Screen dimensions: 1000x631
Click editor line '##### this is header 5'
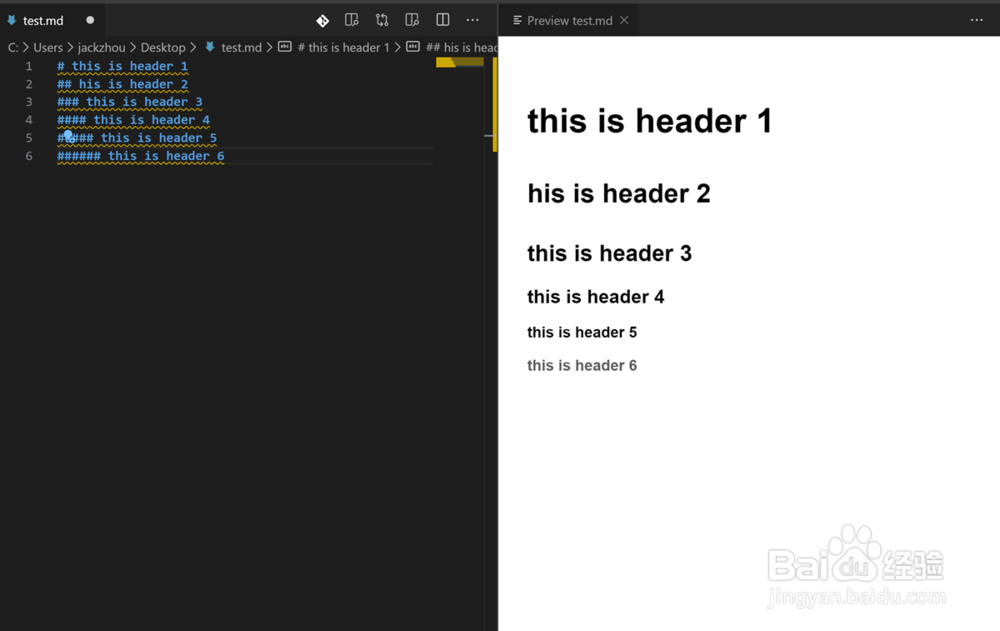pyautogui.click(x=137, y=138)
